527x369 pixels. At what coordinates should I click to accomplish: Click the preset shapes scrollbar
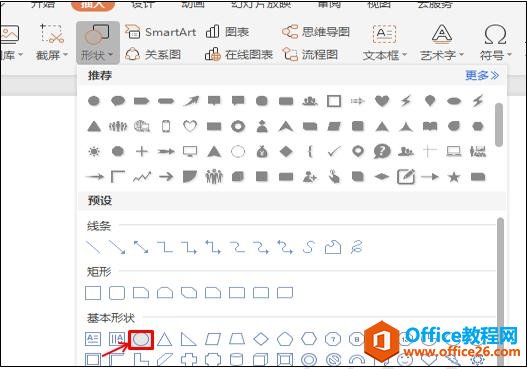[x=500, y=292]
